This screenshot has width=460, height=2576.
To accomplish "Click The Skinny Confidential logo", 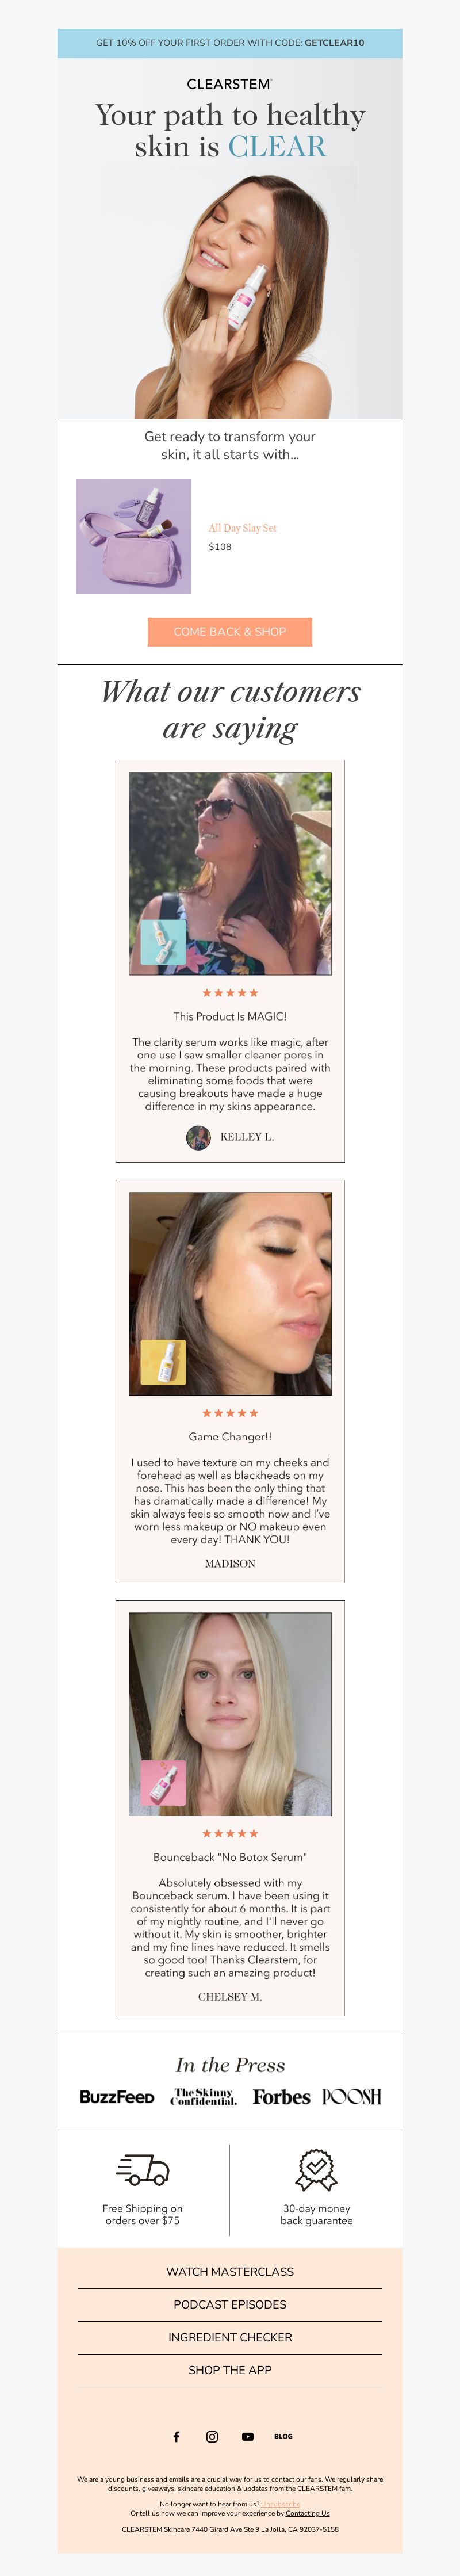I will point(204,2097).
